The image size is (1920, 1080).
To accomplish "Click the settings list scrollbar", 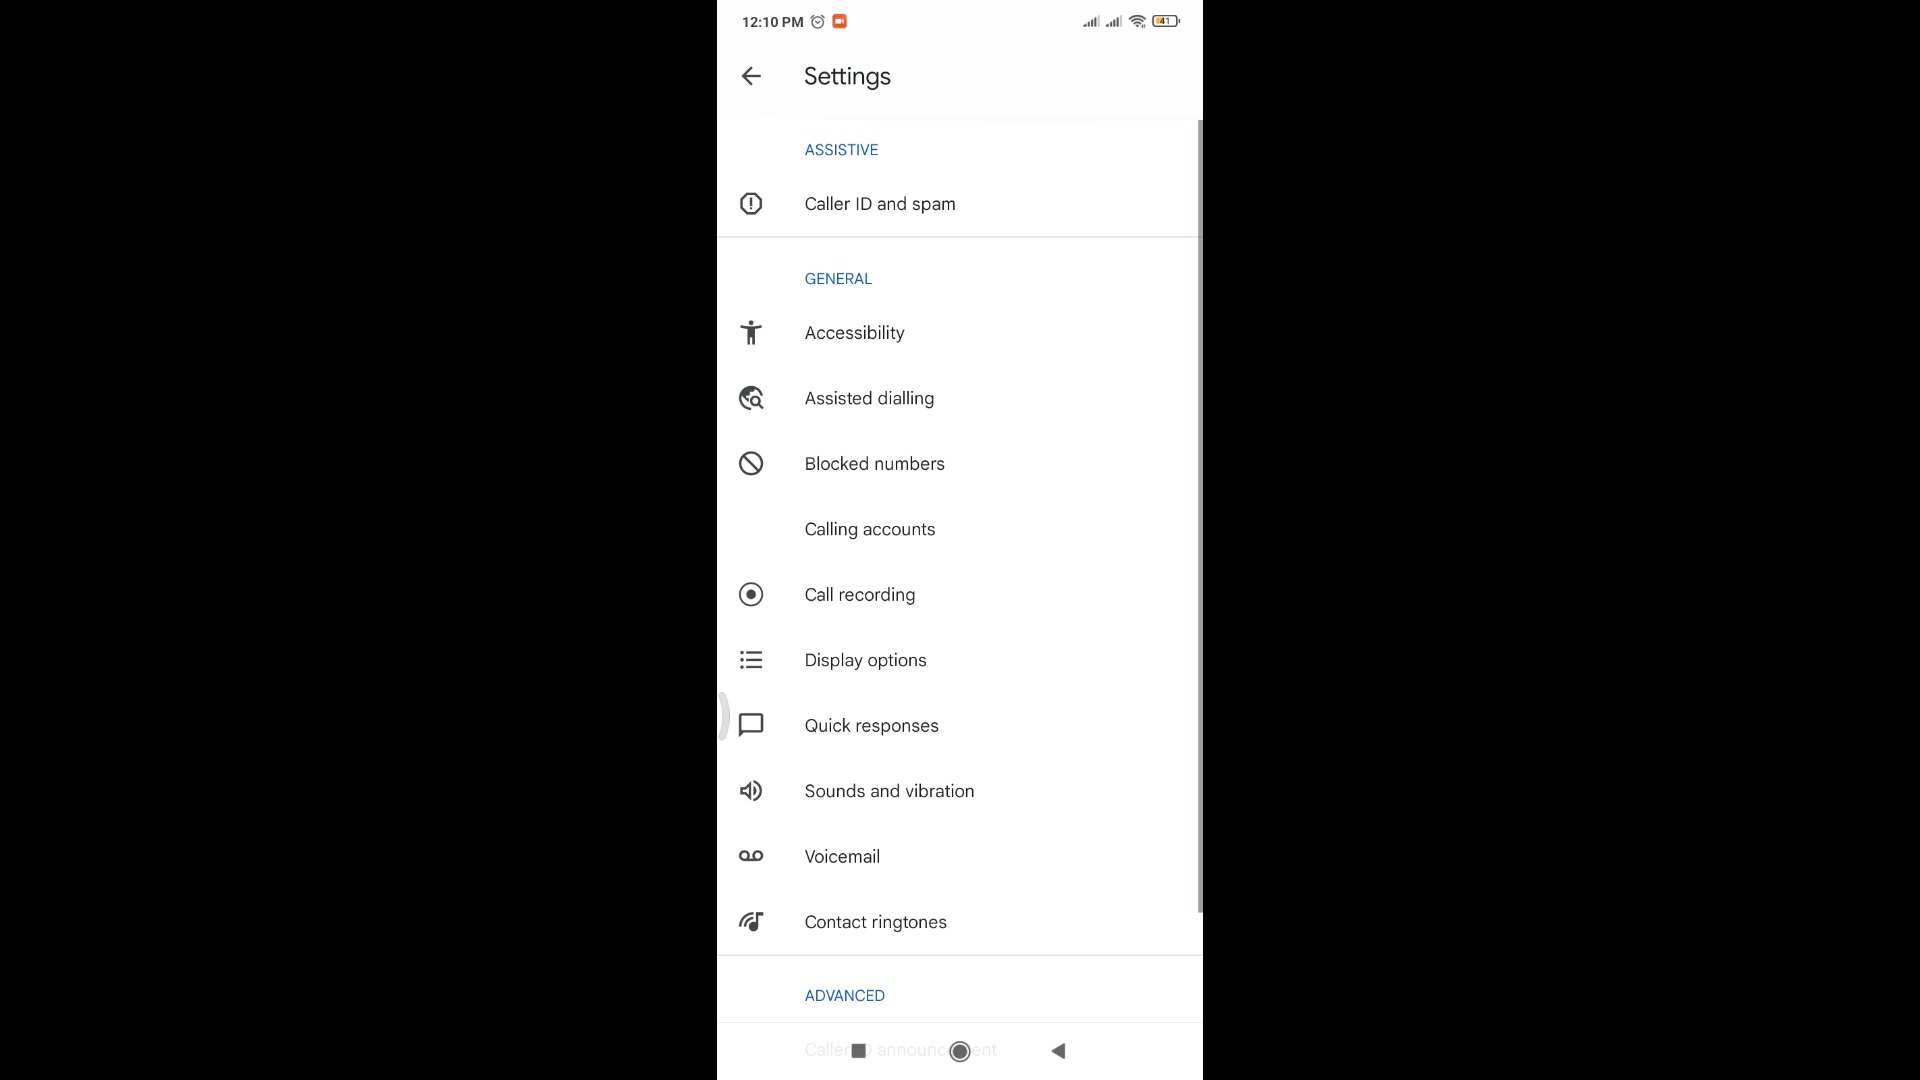I will pos(1200,516).
